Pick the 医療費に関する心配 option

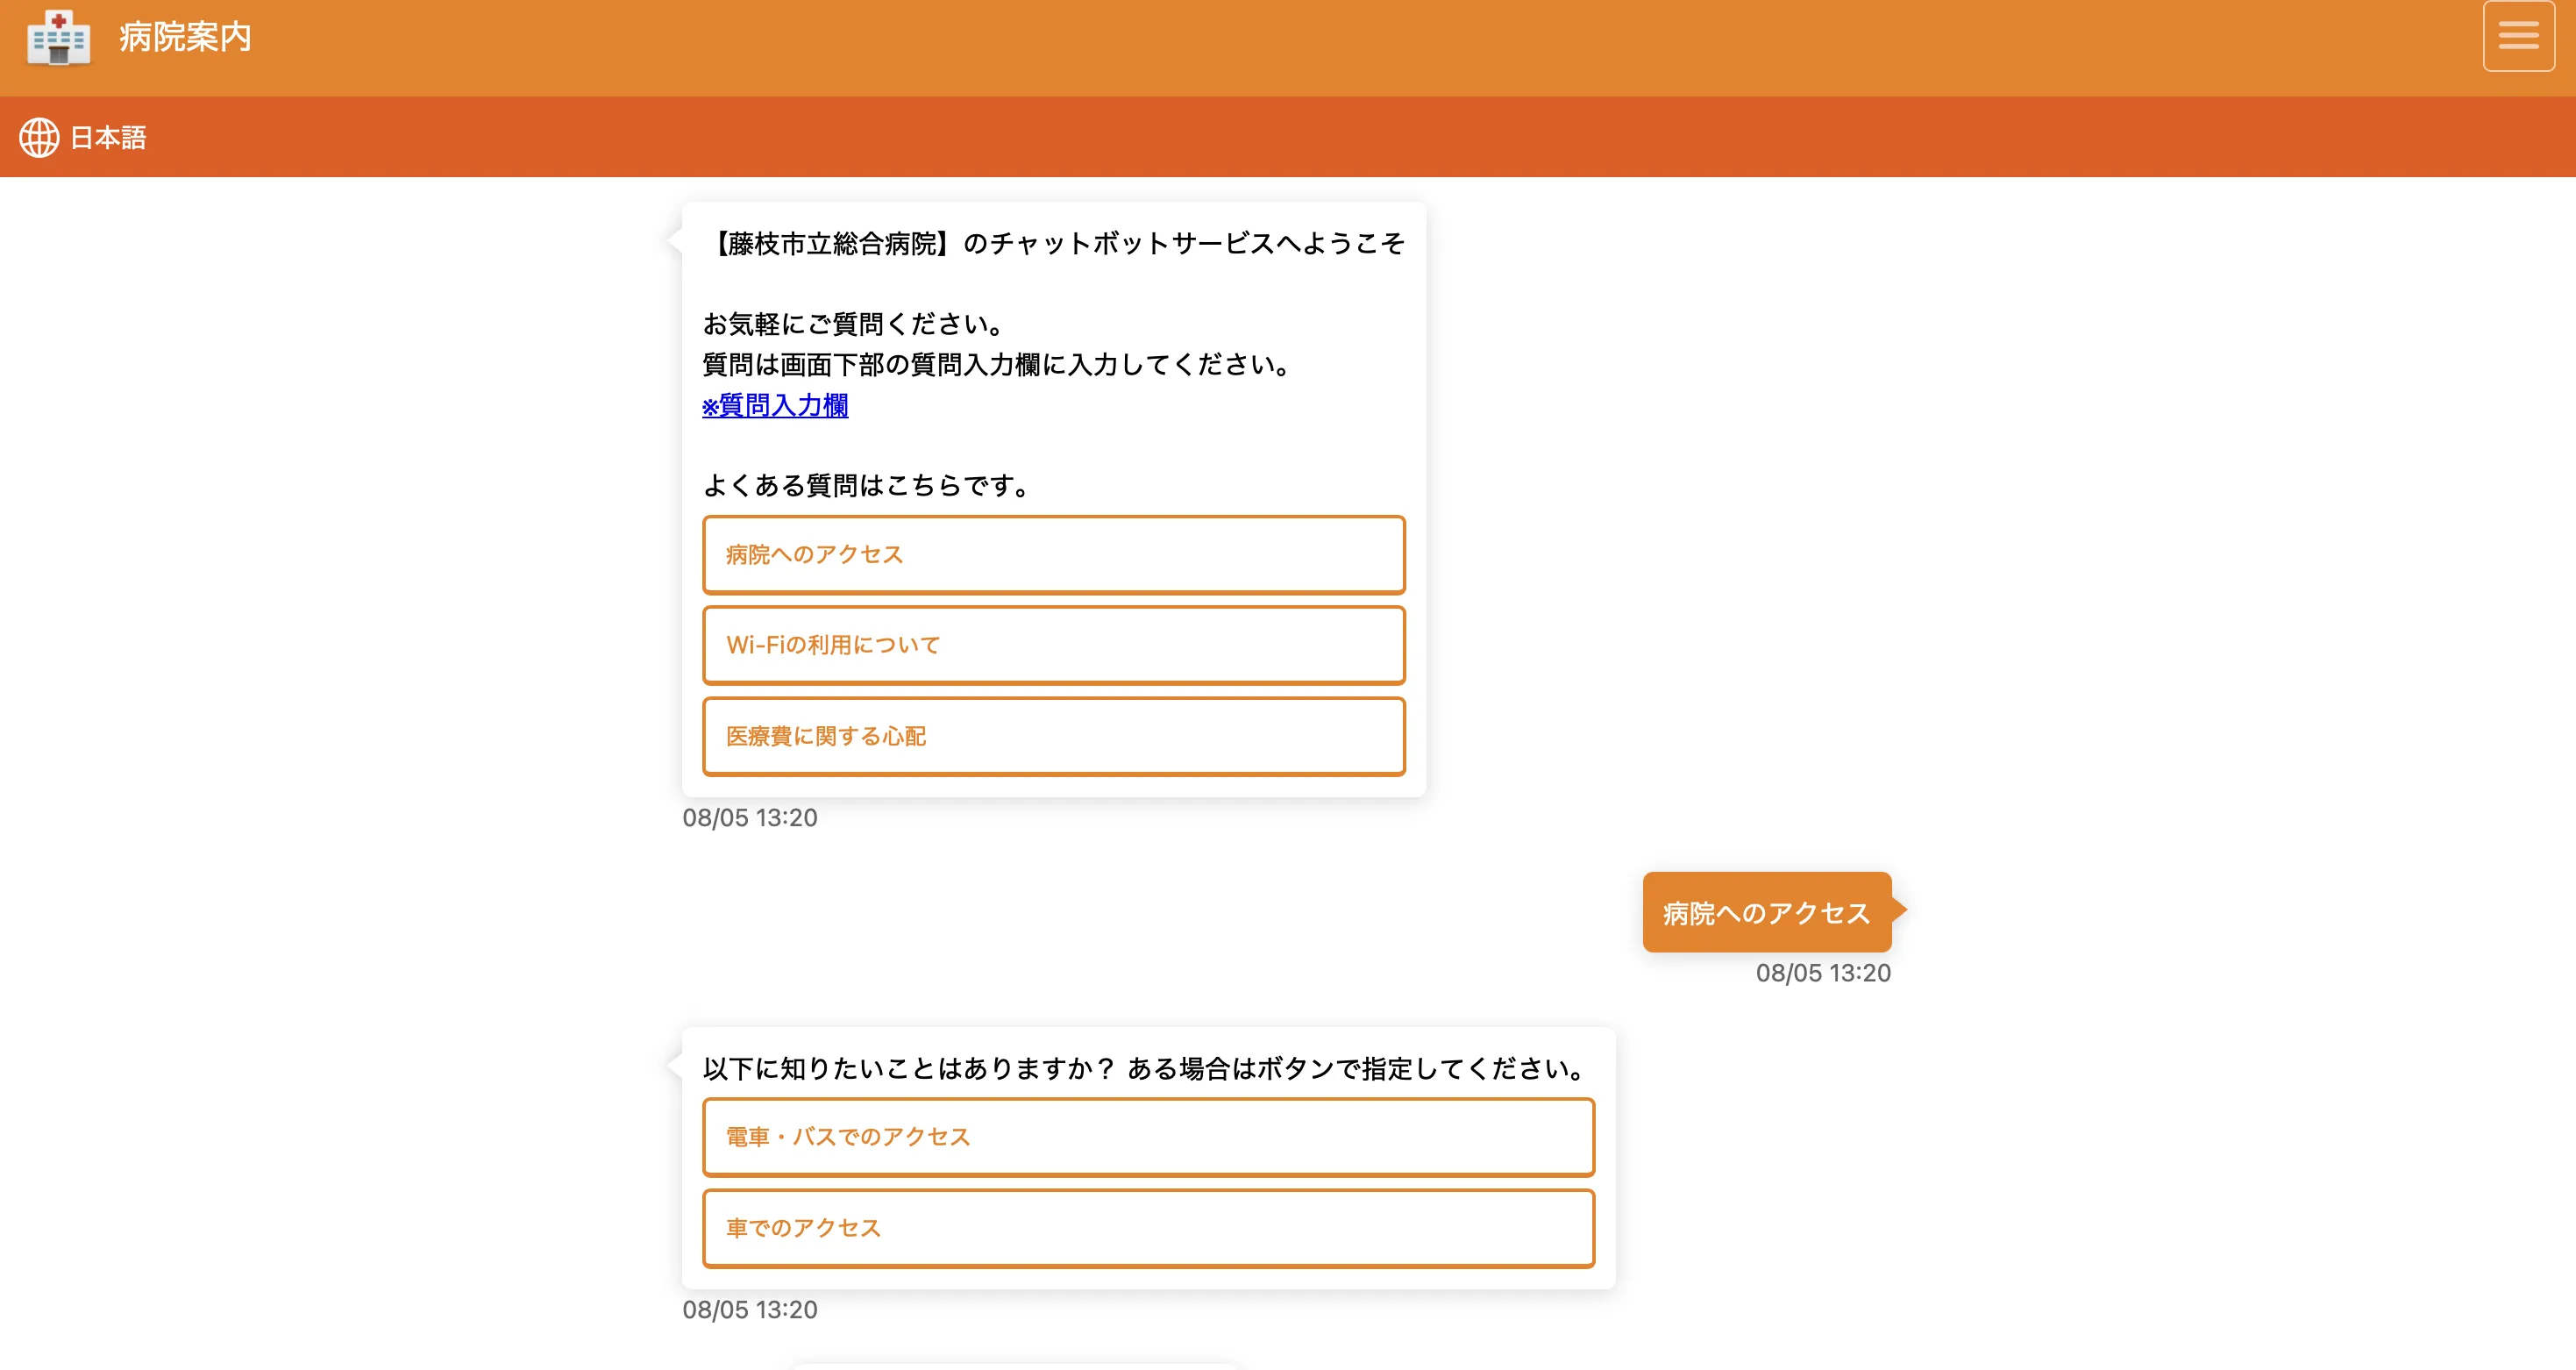pos(1053,736)
